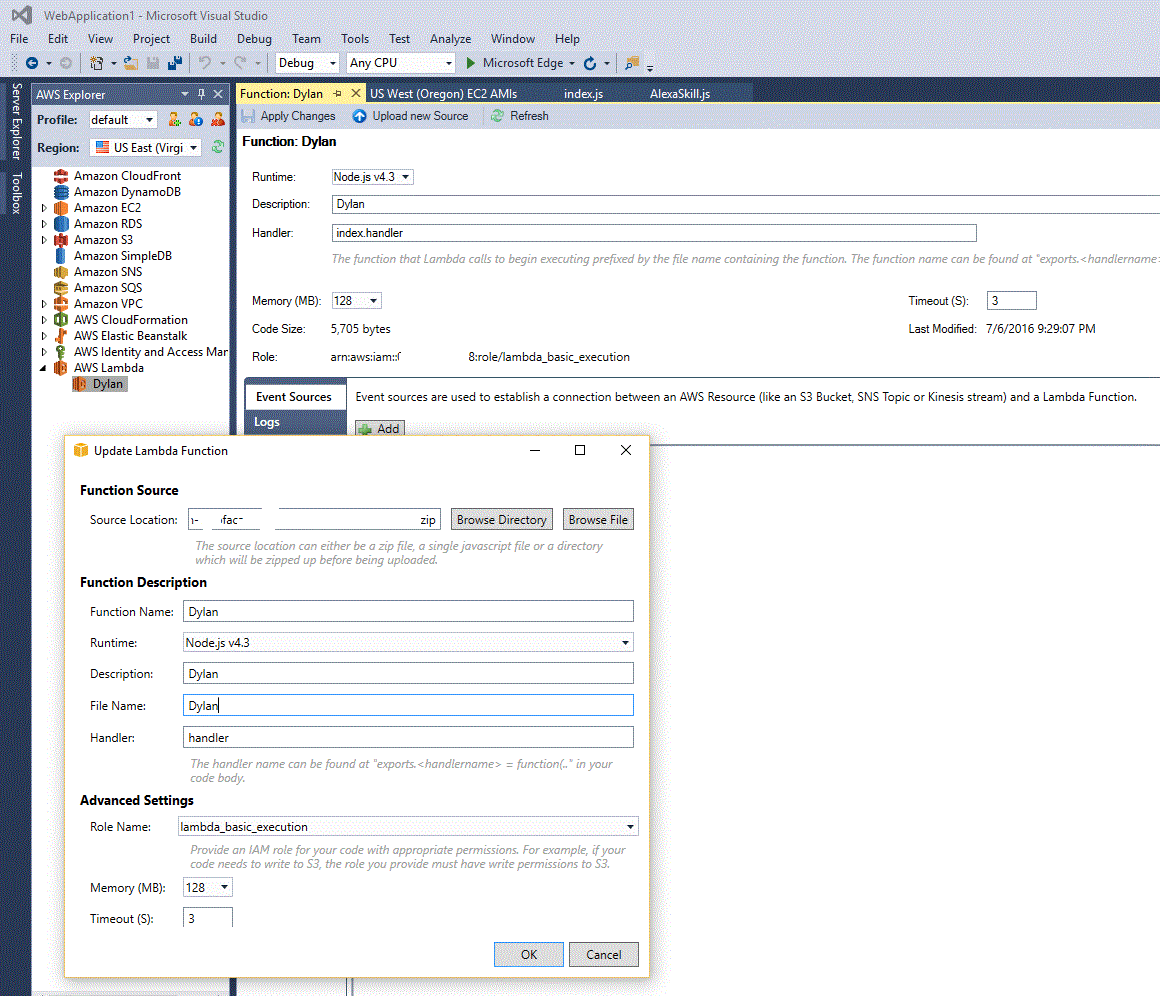
Task: Open the Region dropdown showing US East
Action: click(145, 147)
